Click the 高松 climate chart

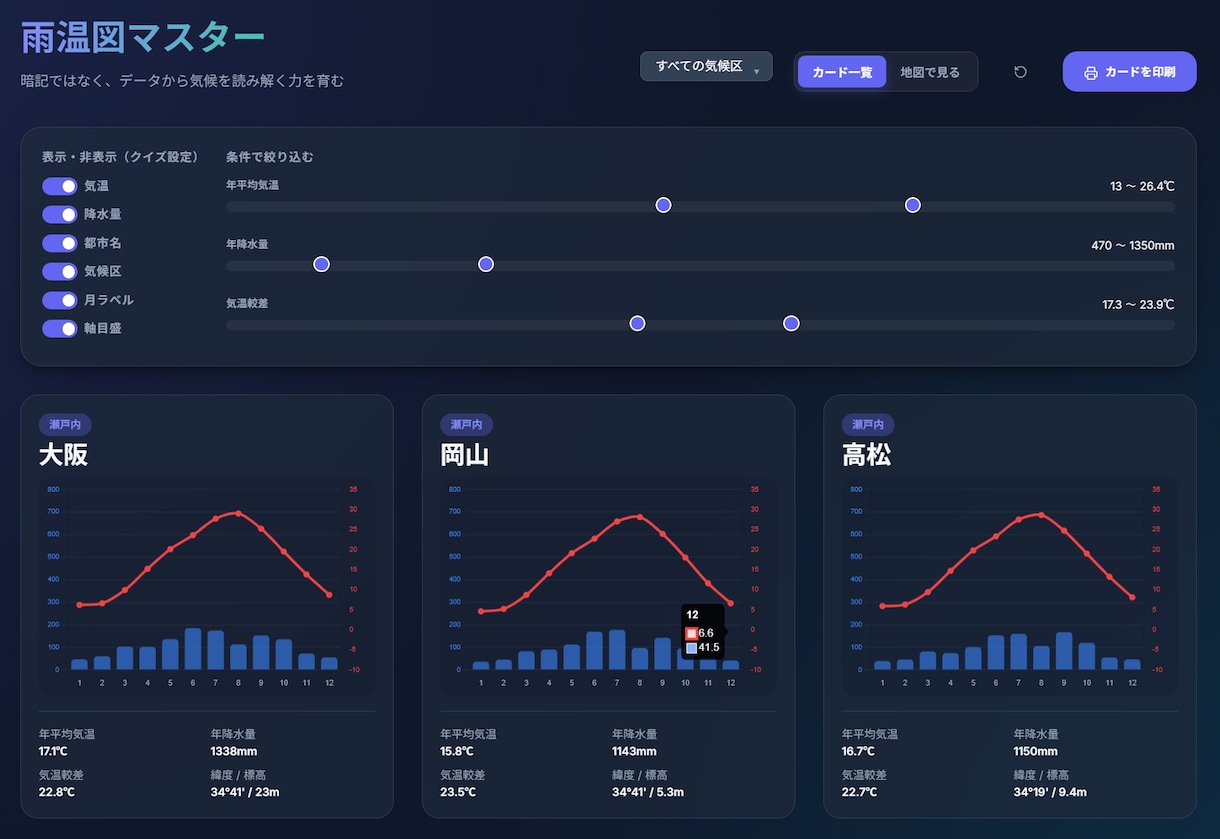tap(1010, 587)
